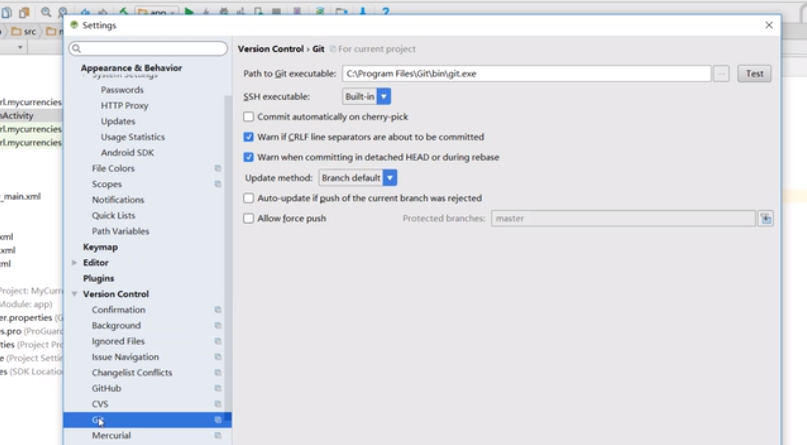Open the Plugins settings page

point(98,278)
